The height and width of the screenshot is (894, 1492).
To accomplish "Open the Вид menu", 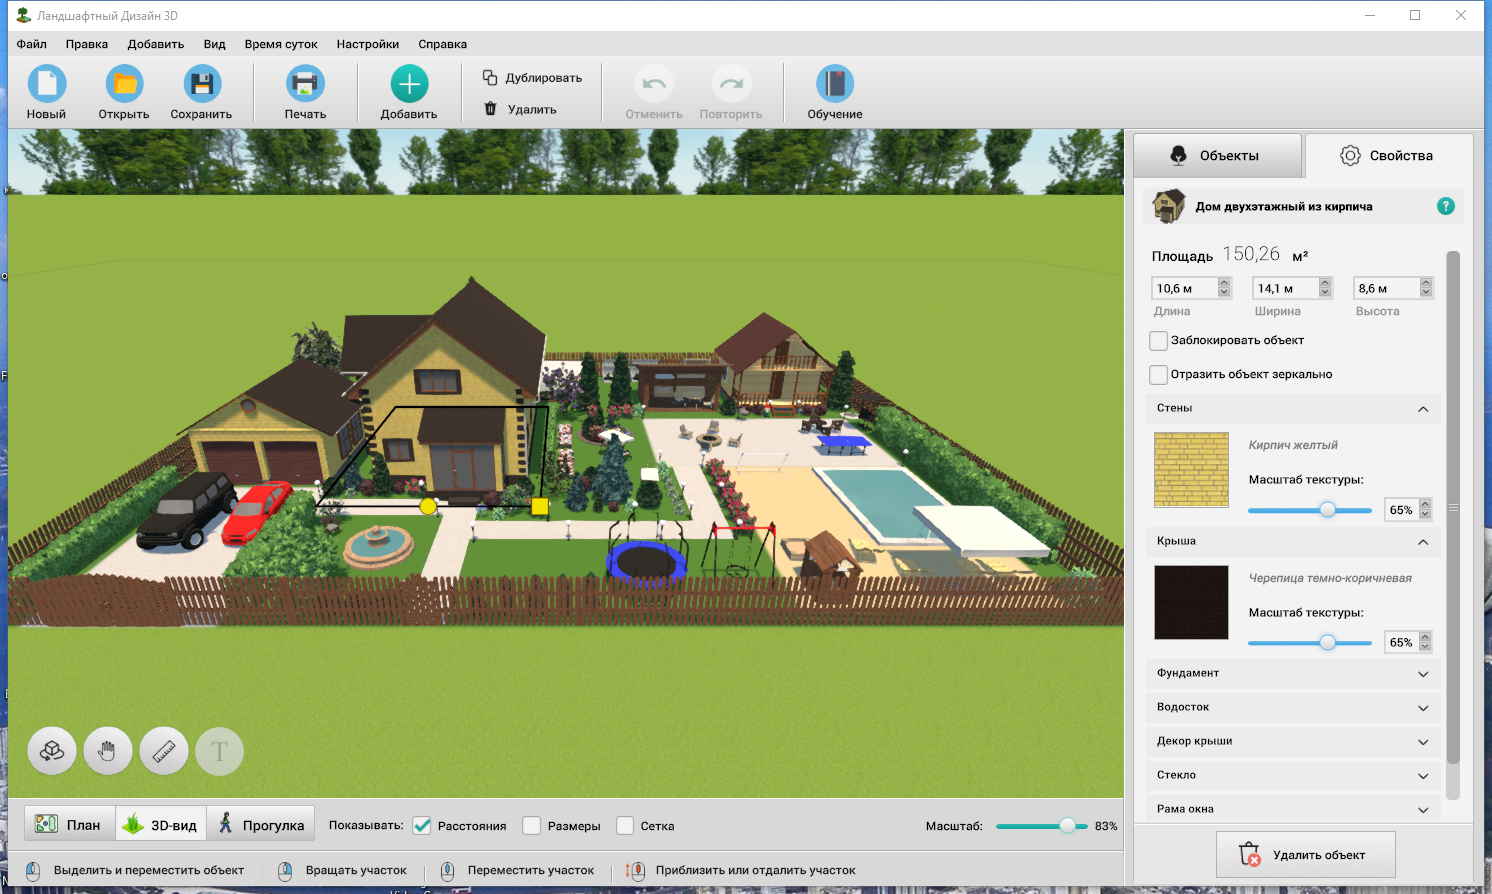I will pos(214,44).
